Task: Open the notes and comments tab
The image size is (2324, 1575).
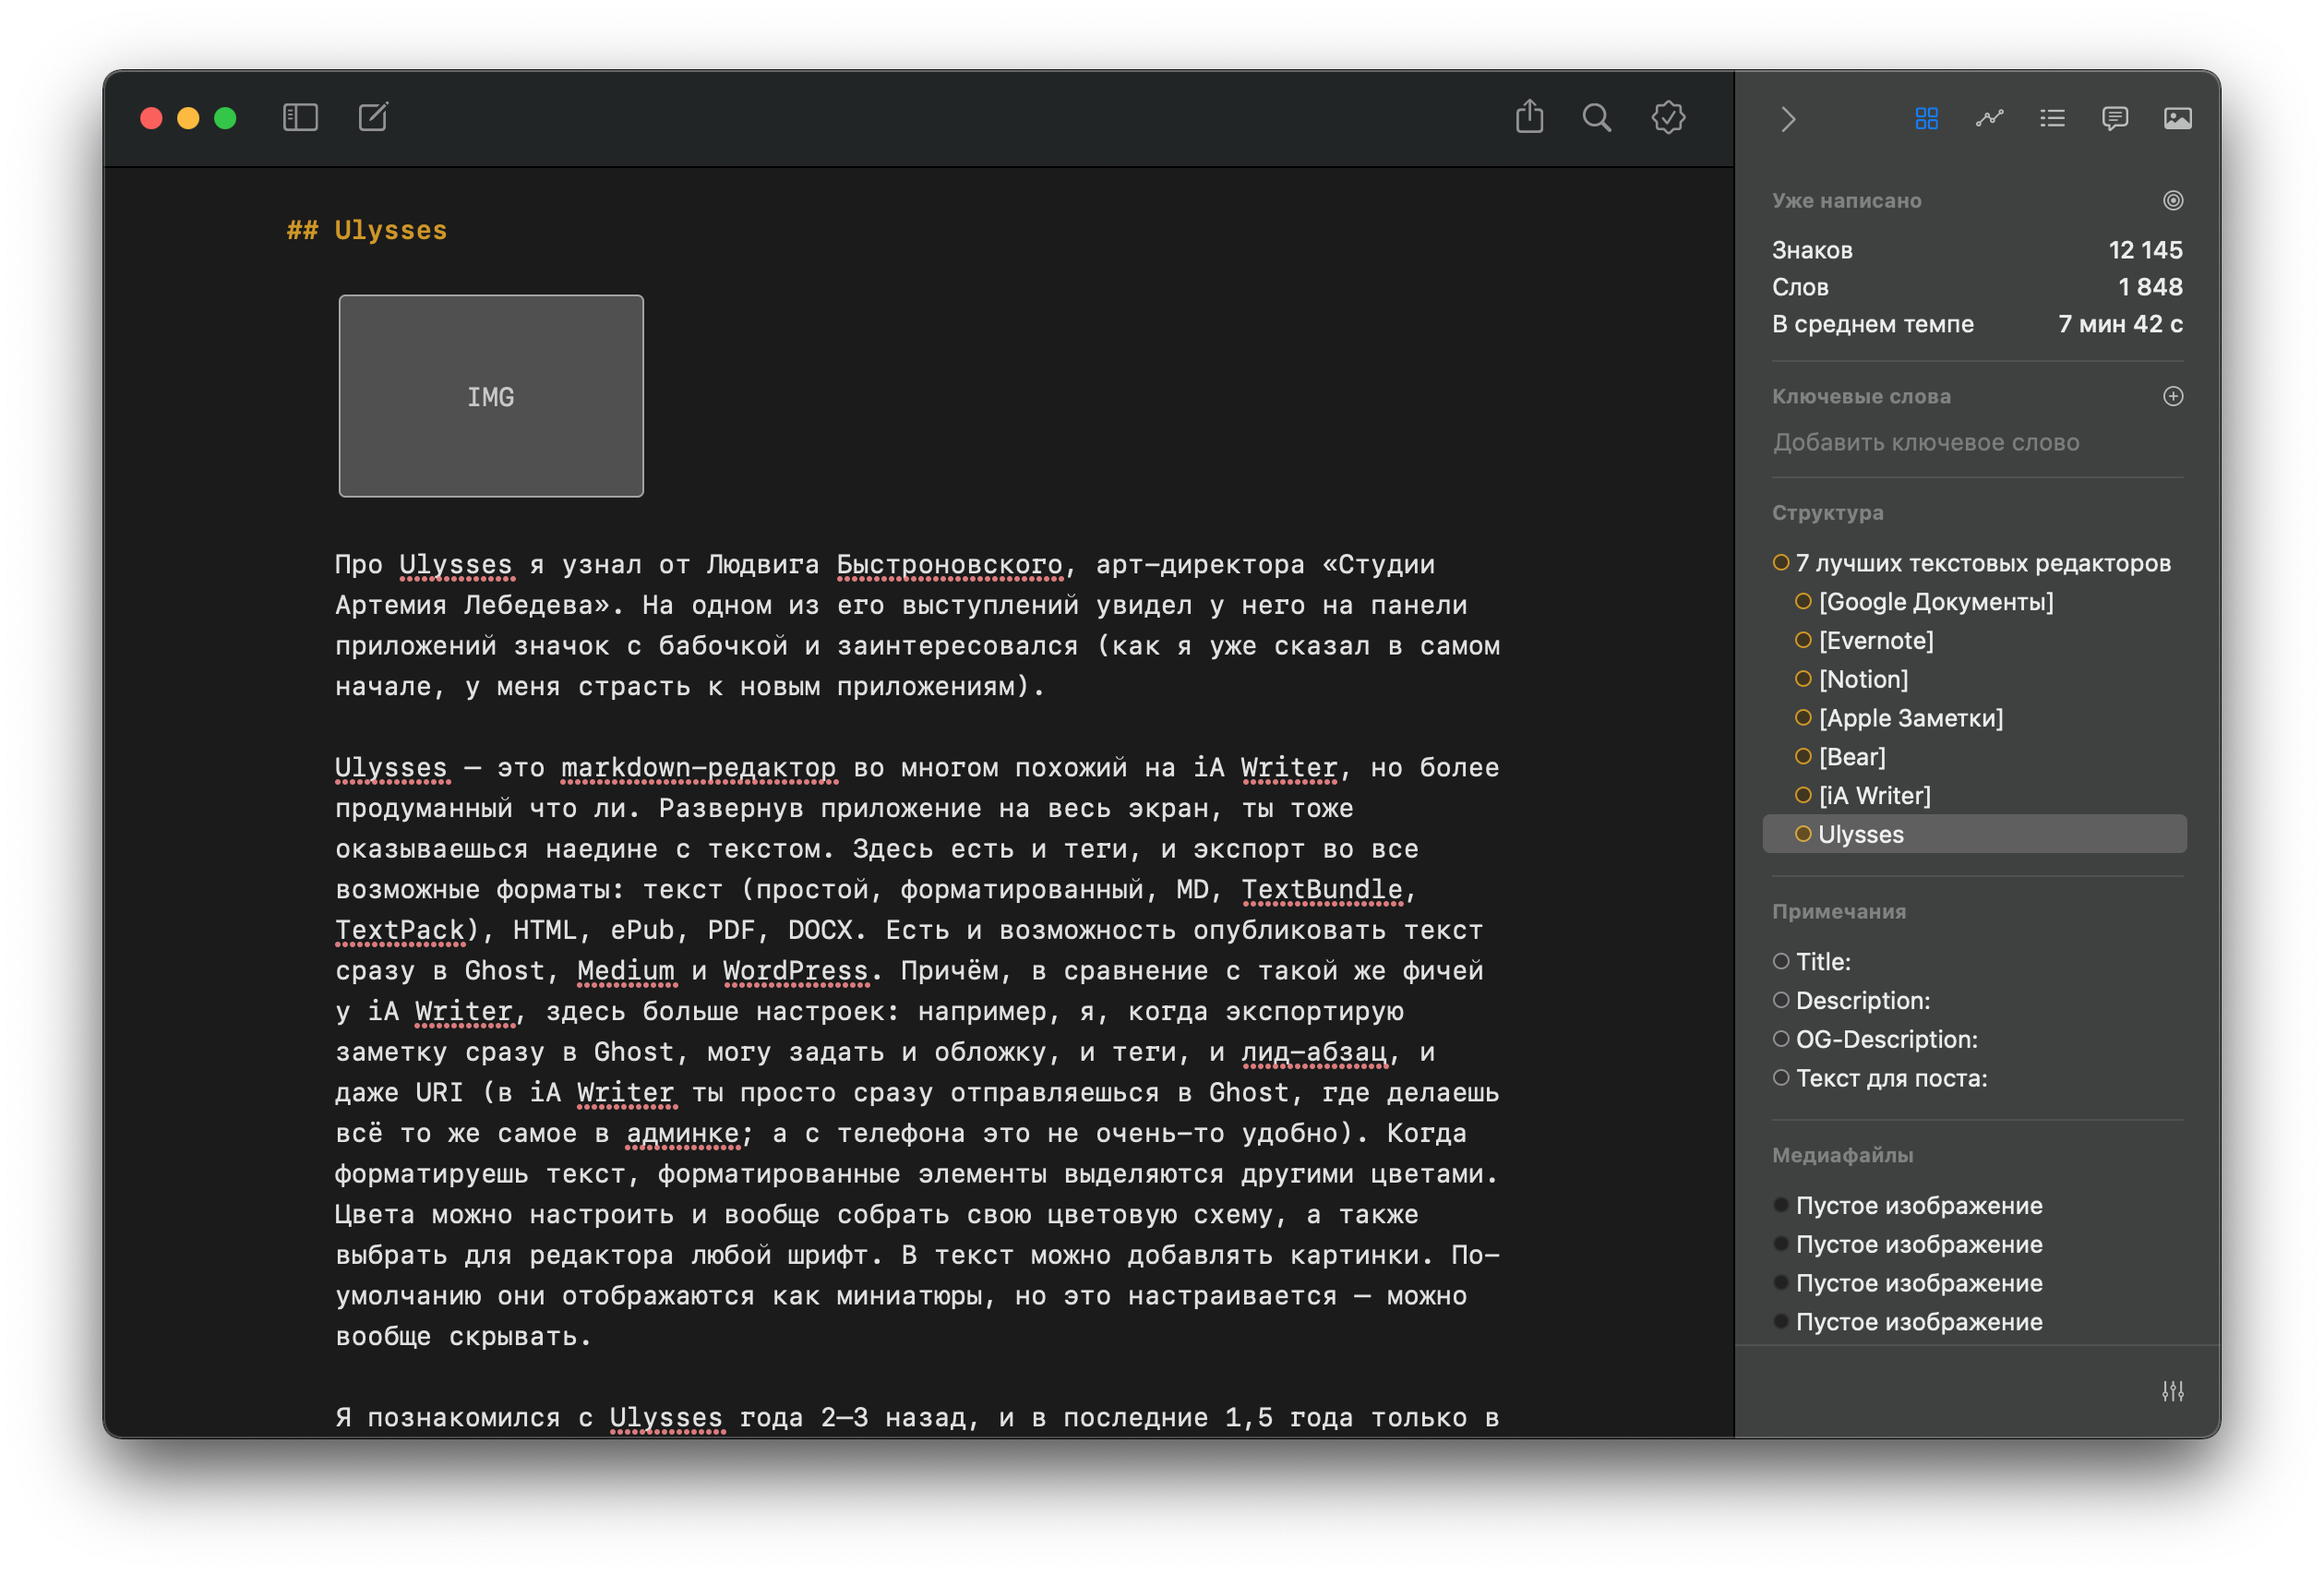Action: click(x=2115, y=118)
